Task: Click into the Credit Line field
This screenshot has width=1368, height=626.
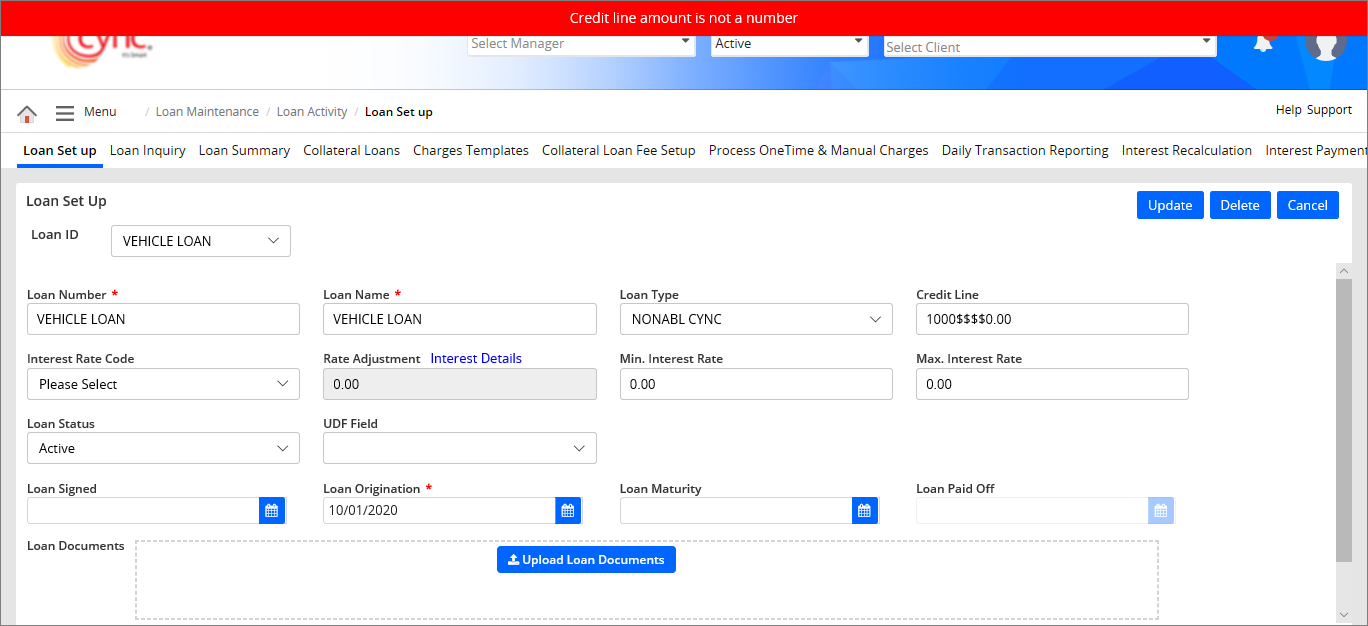Action: [1051, 319]
